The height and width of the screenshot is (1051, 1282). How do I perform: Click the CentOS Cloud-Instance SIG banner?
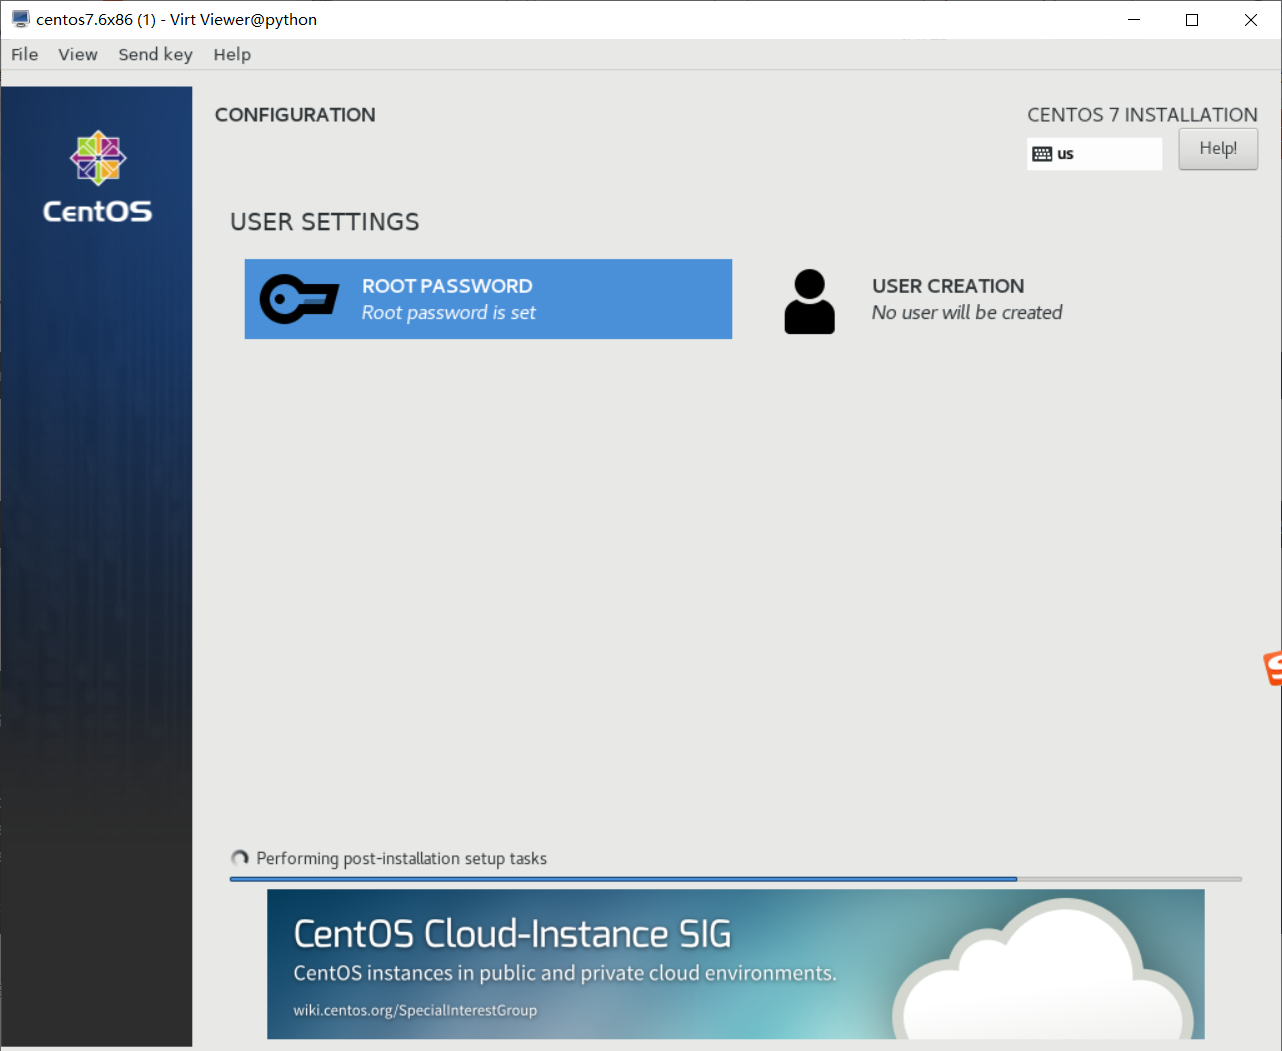pyautogui.click(x=735, y=964)
